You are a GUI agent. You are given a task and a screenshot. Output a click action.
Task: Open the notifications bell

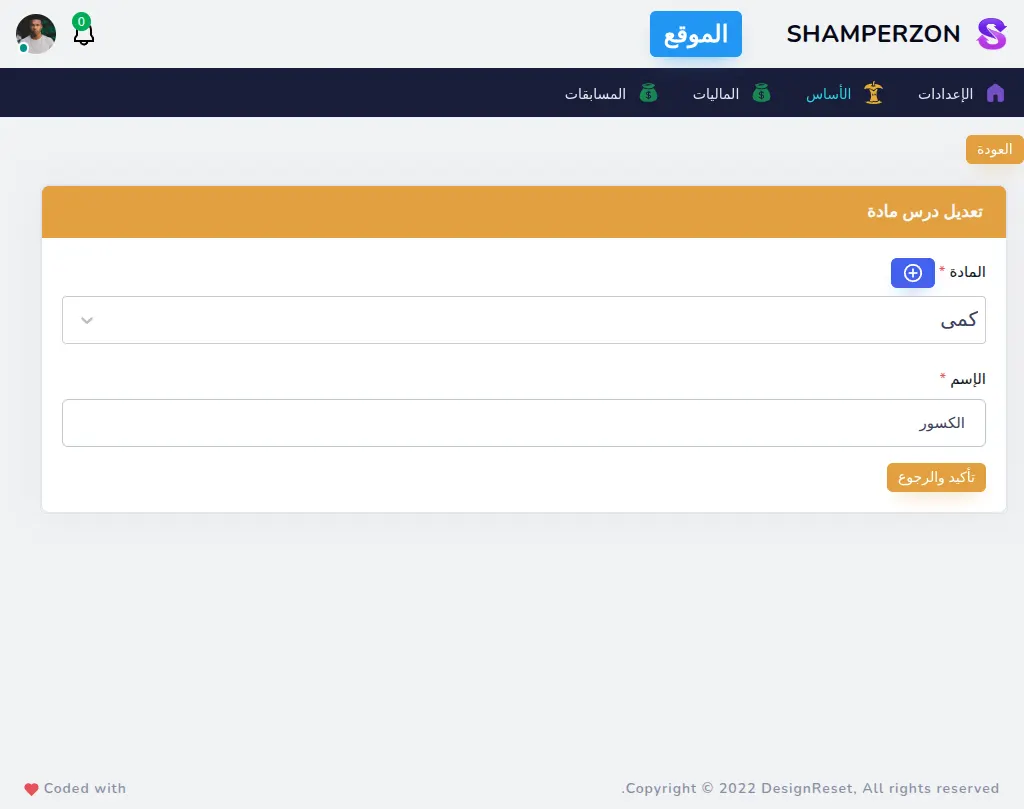[x=84, y=35]
